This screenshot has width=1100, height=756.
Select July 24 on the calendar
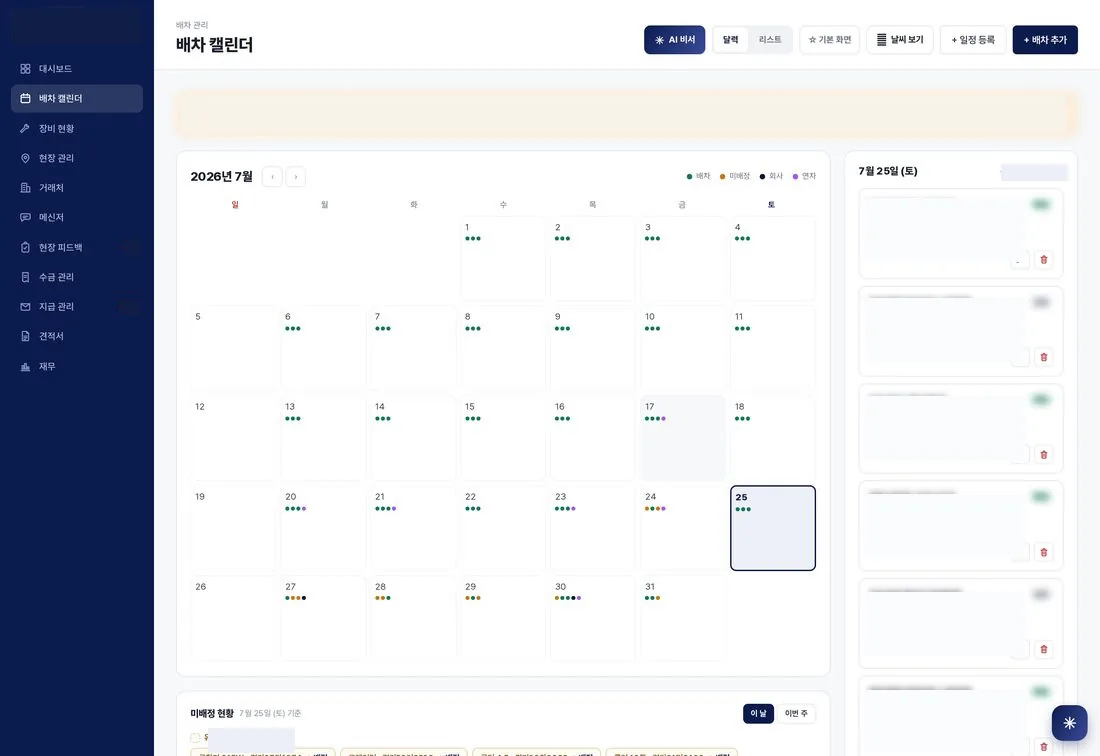click(x=683, y=527)
